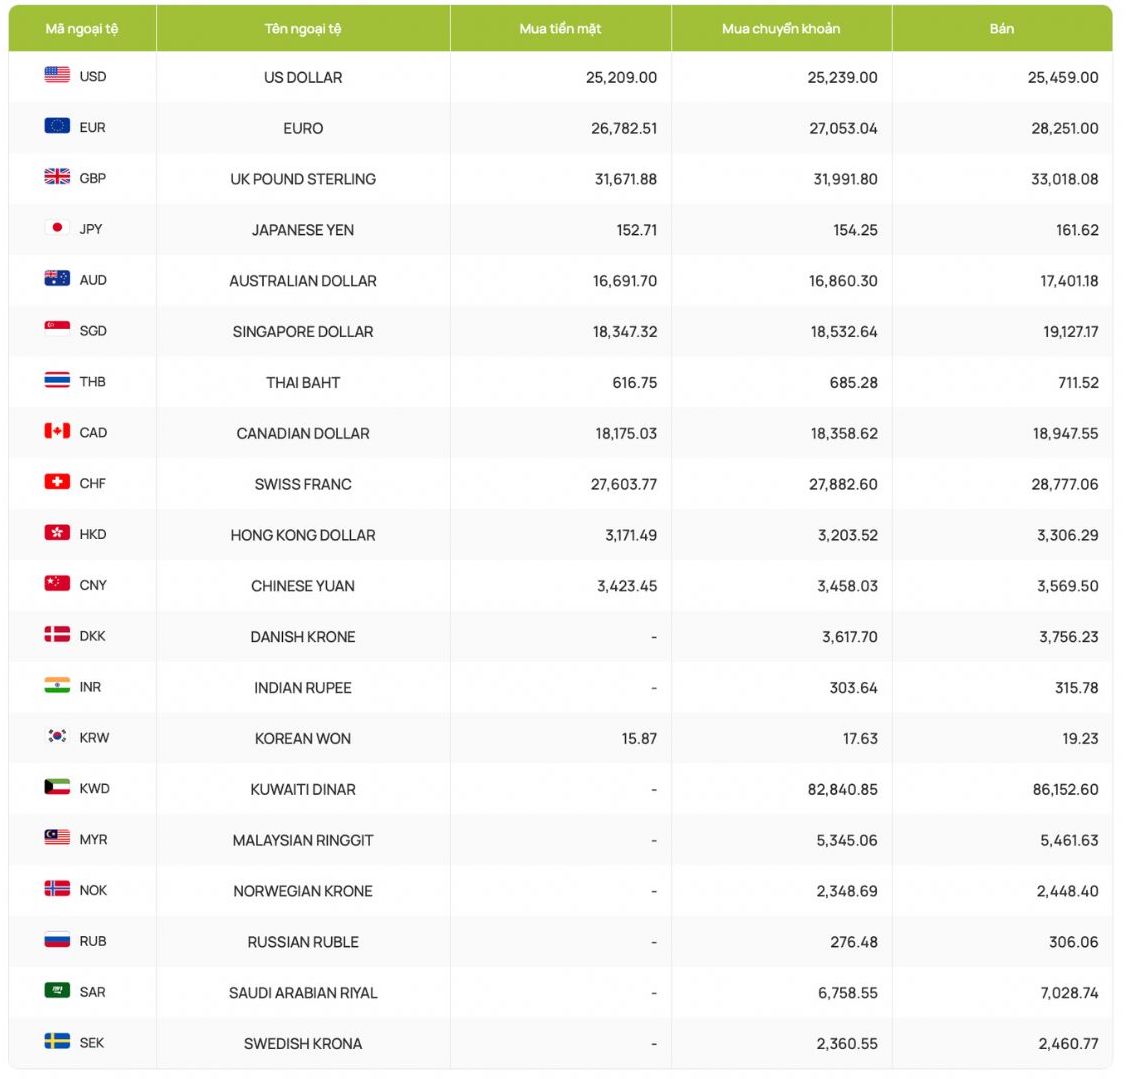Click the Malaysia flag icon for MYR
The width and height of the screenshot is (1127, 1079).
pyautogui.click(x=58, y=838)
